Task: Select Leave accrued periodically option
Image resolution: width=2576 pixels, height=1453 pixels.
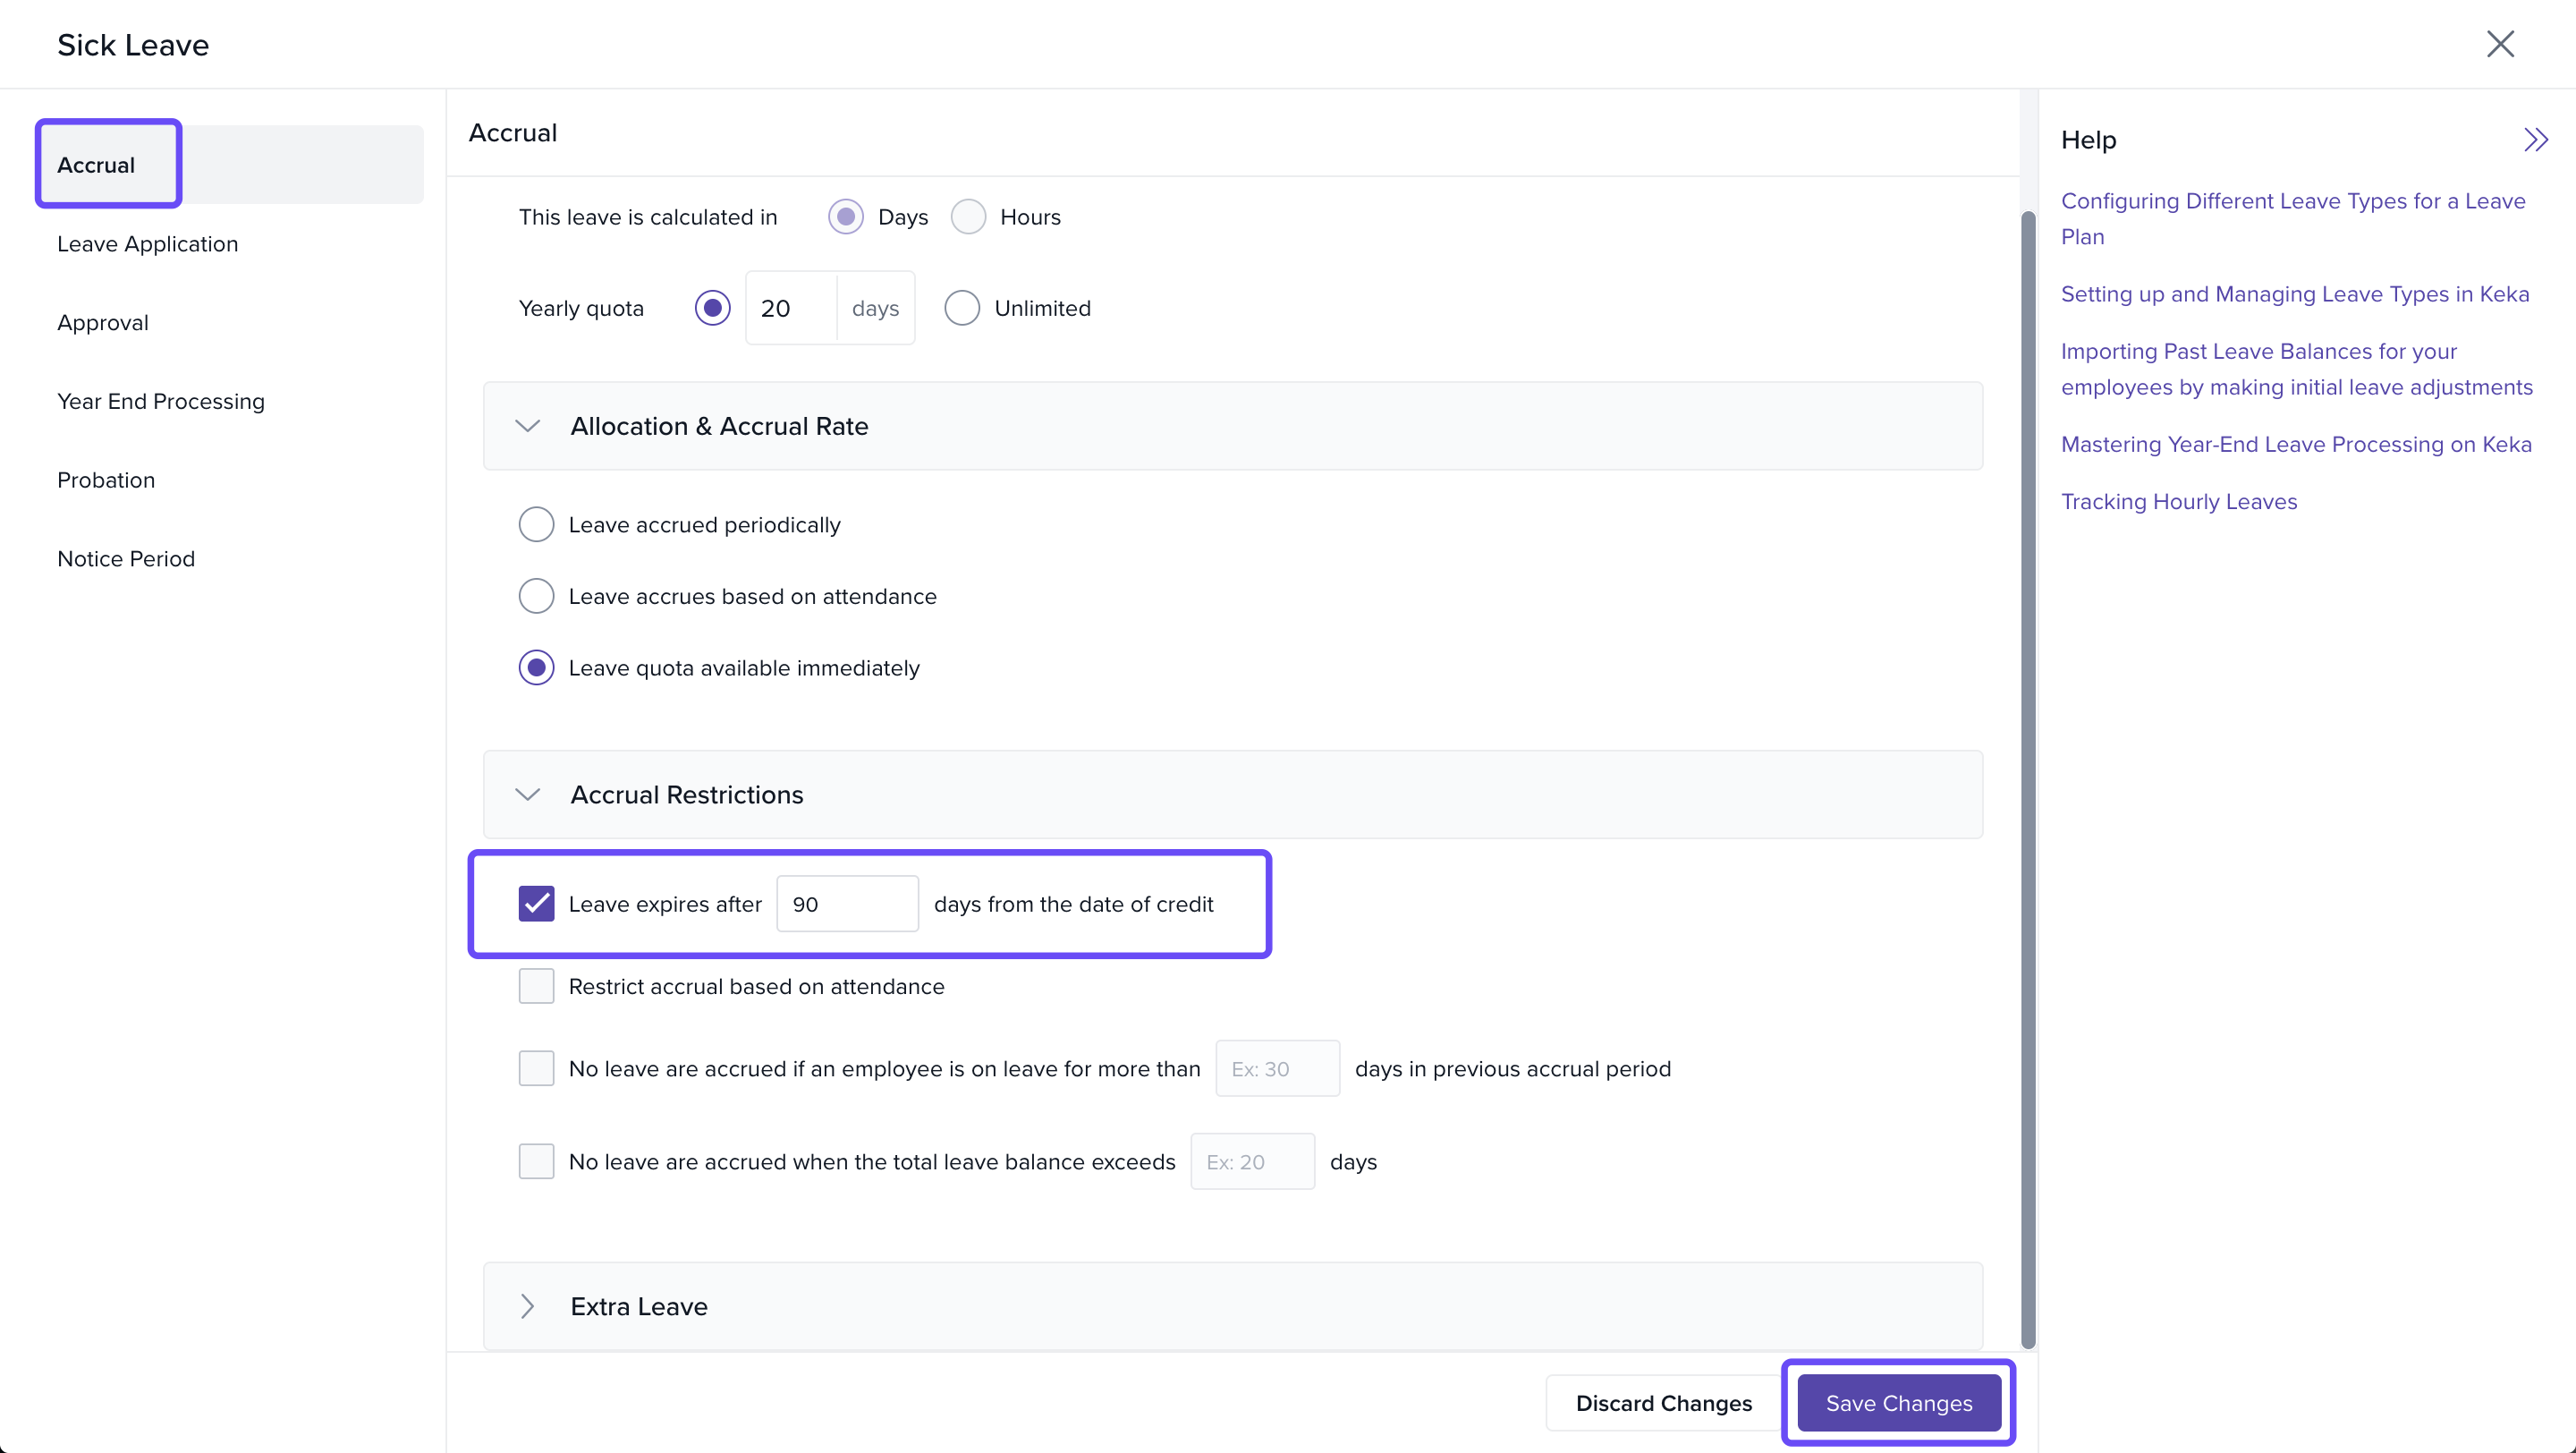Action: (x=536, y=524)
